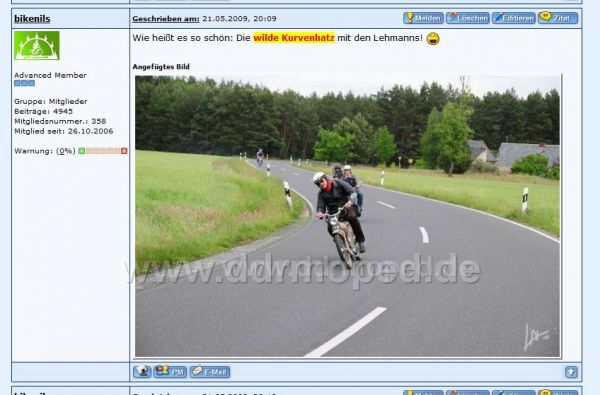Image resolution: width=600 pixels, height=395 pixels.
Task: Click the scroll-to-top arrow icon
Action: click(x=571, y=372)
